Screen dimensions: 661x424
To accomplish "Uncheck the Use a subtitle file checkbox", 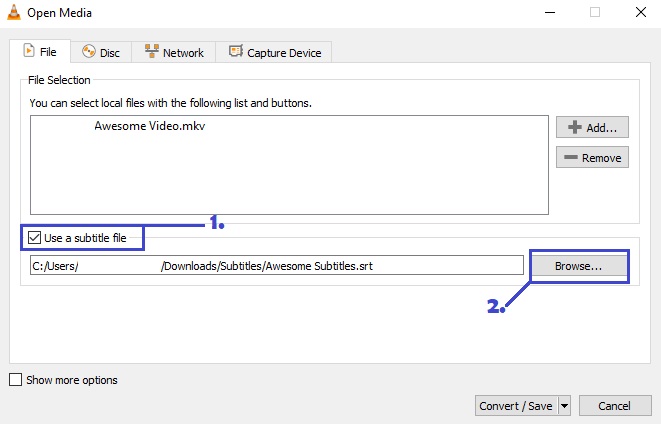I will (x=34, y=238).
